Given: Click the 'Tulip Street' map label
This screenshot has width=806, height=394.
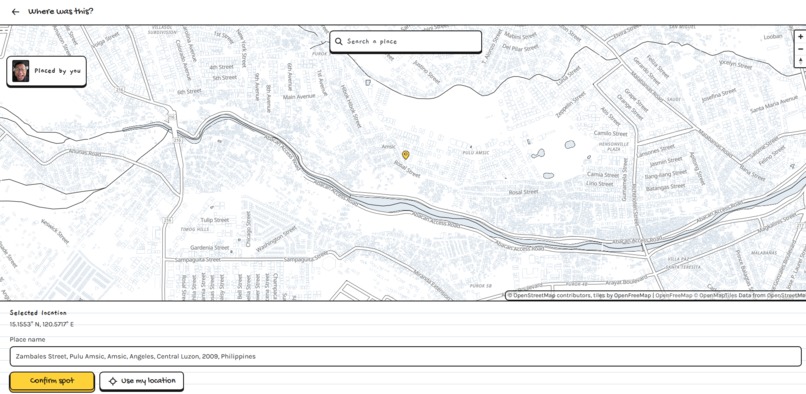Looking at the screenshot, I should click(214, 220).
